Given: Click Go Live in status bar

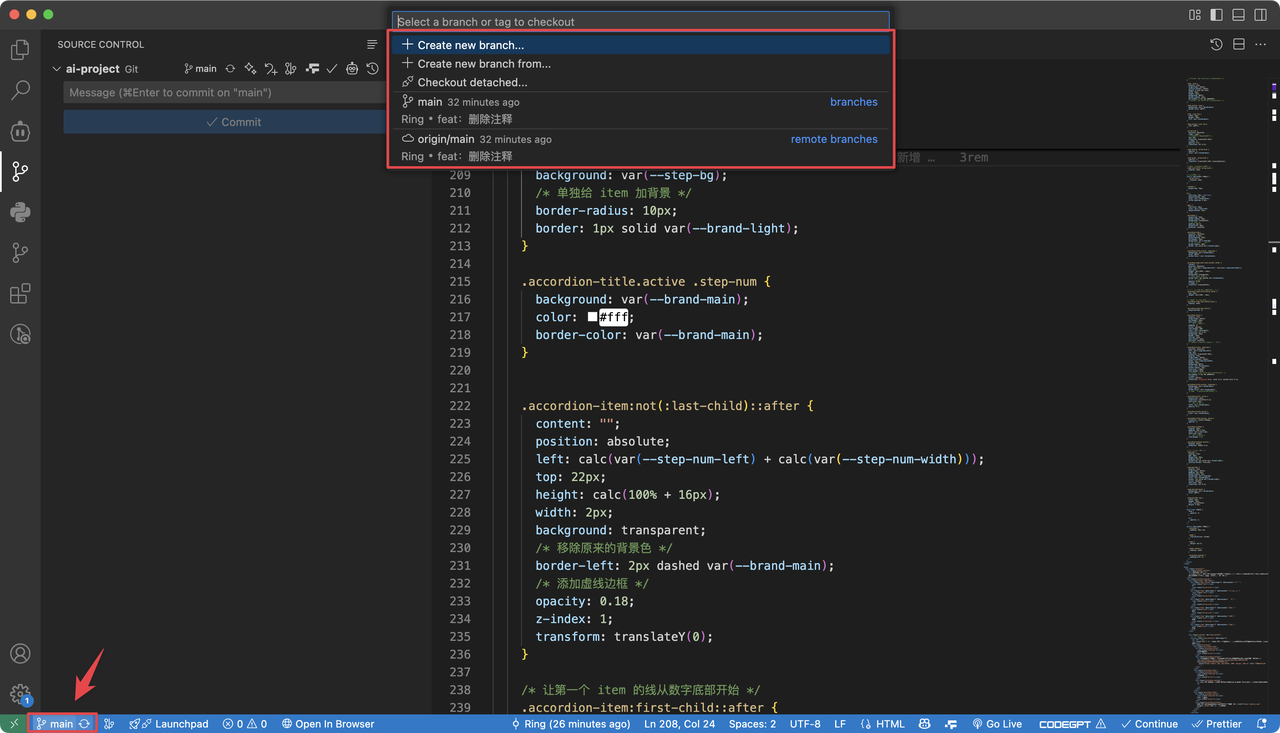Looking at the screenshot, I should click(997, 724).
